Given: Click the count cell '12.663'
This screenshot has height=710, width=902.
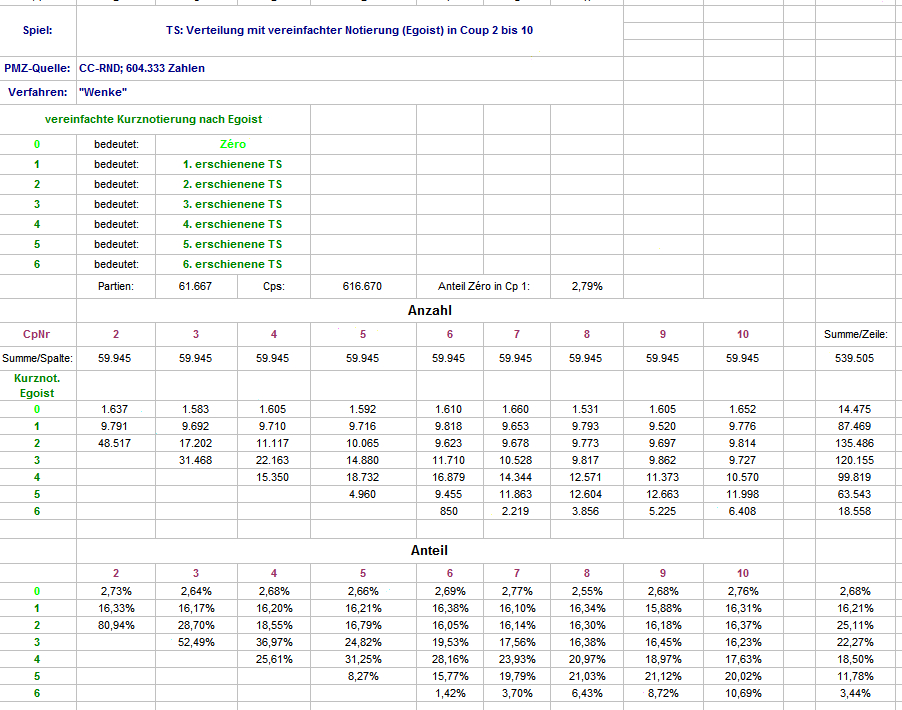Looking at the screenshot, I should tap(662, 494).
